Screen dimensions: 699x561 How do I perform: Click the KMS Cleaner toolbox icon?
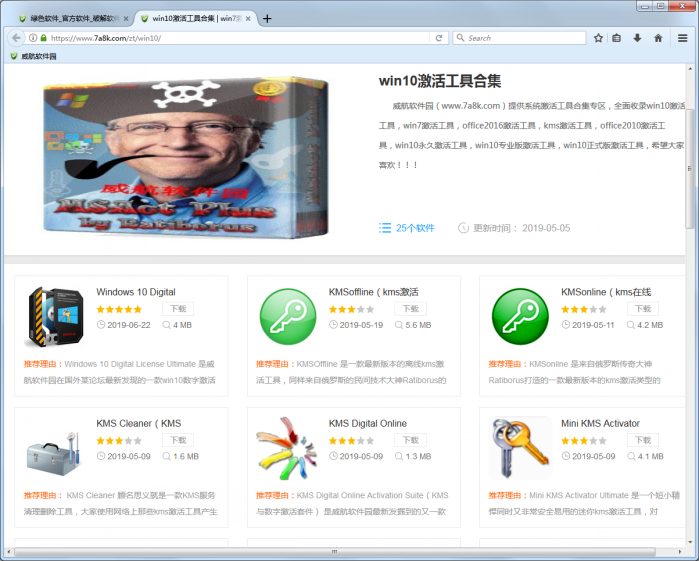[x=55, y=452]
